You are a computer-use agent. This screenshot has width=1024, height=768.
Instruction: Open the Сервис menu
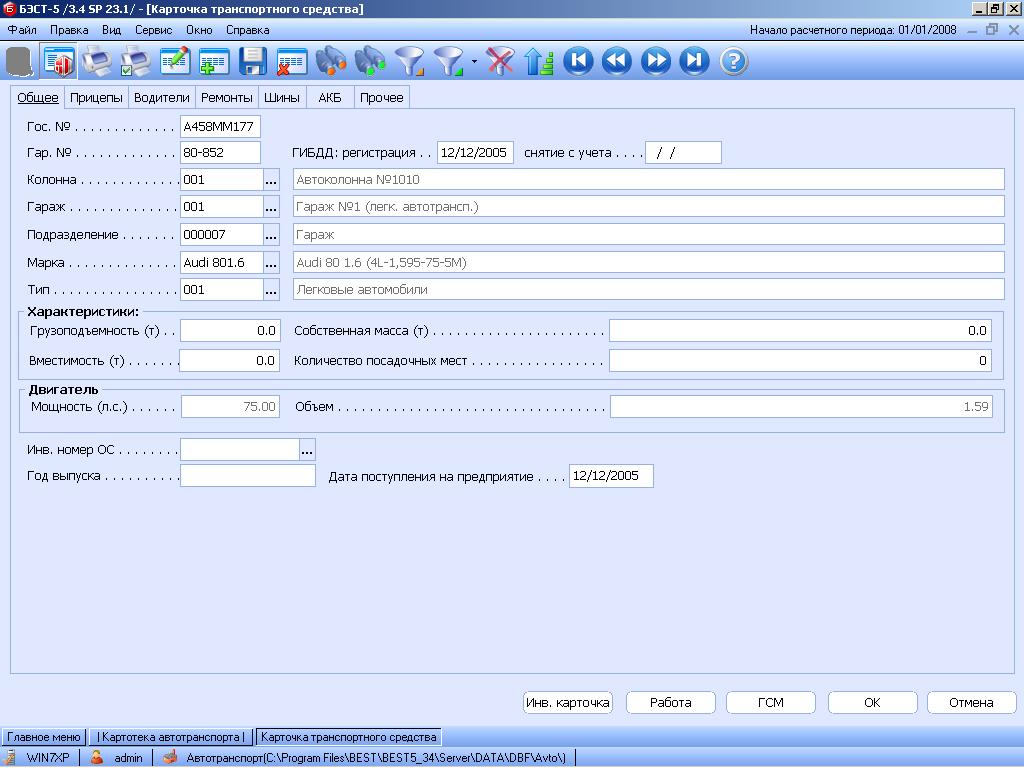coord(153,30)
